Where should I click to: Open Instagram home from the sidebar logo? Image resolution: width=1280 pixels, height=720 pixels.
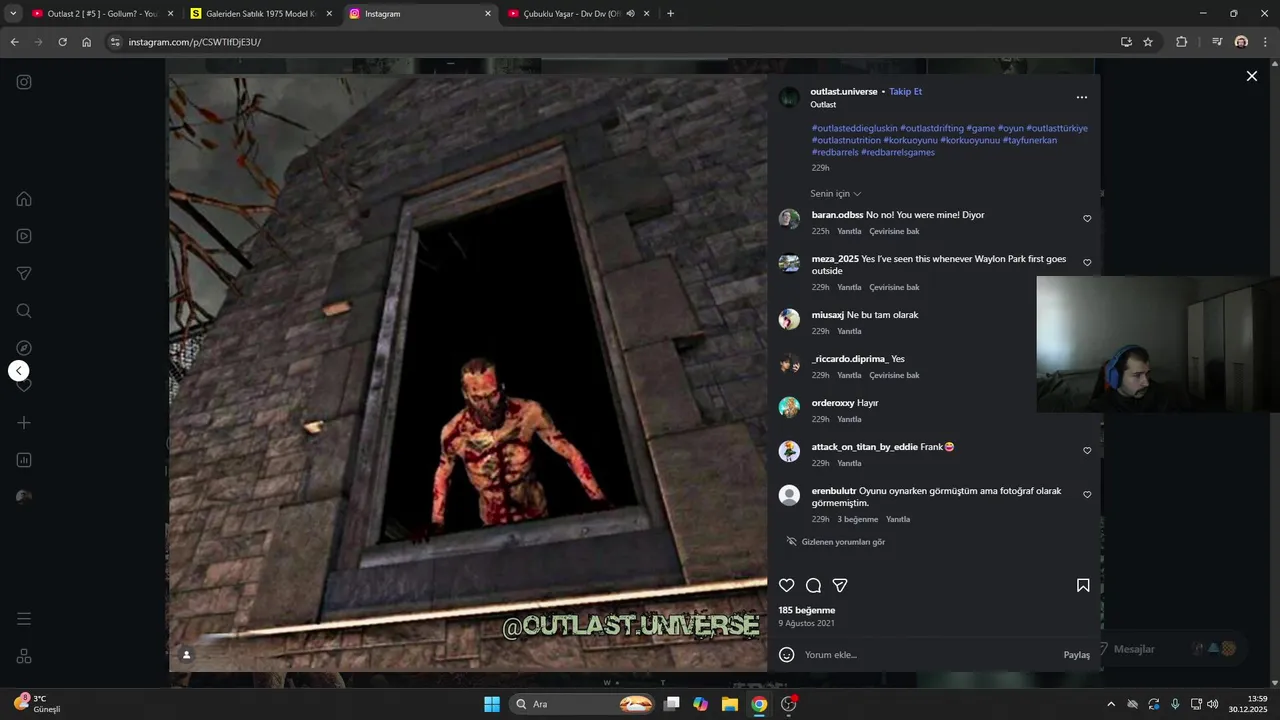pos(24,82)
